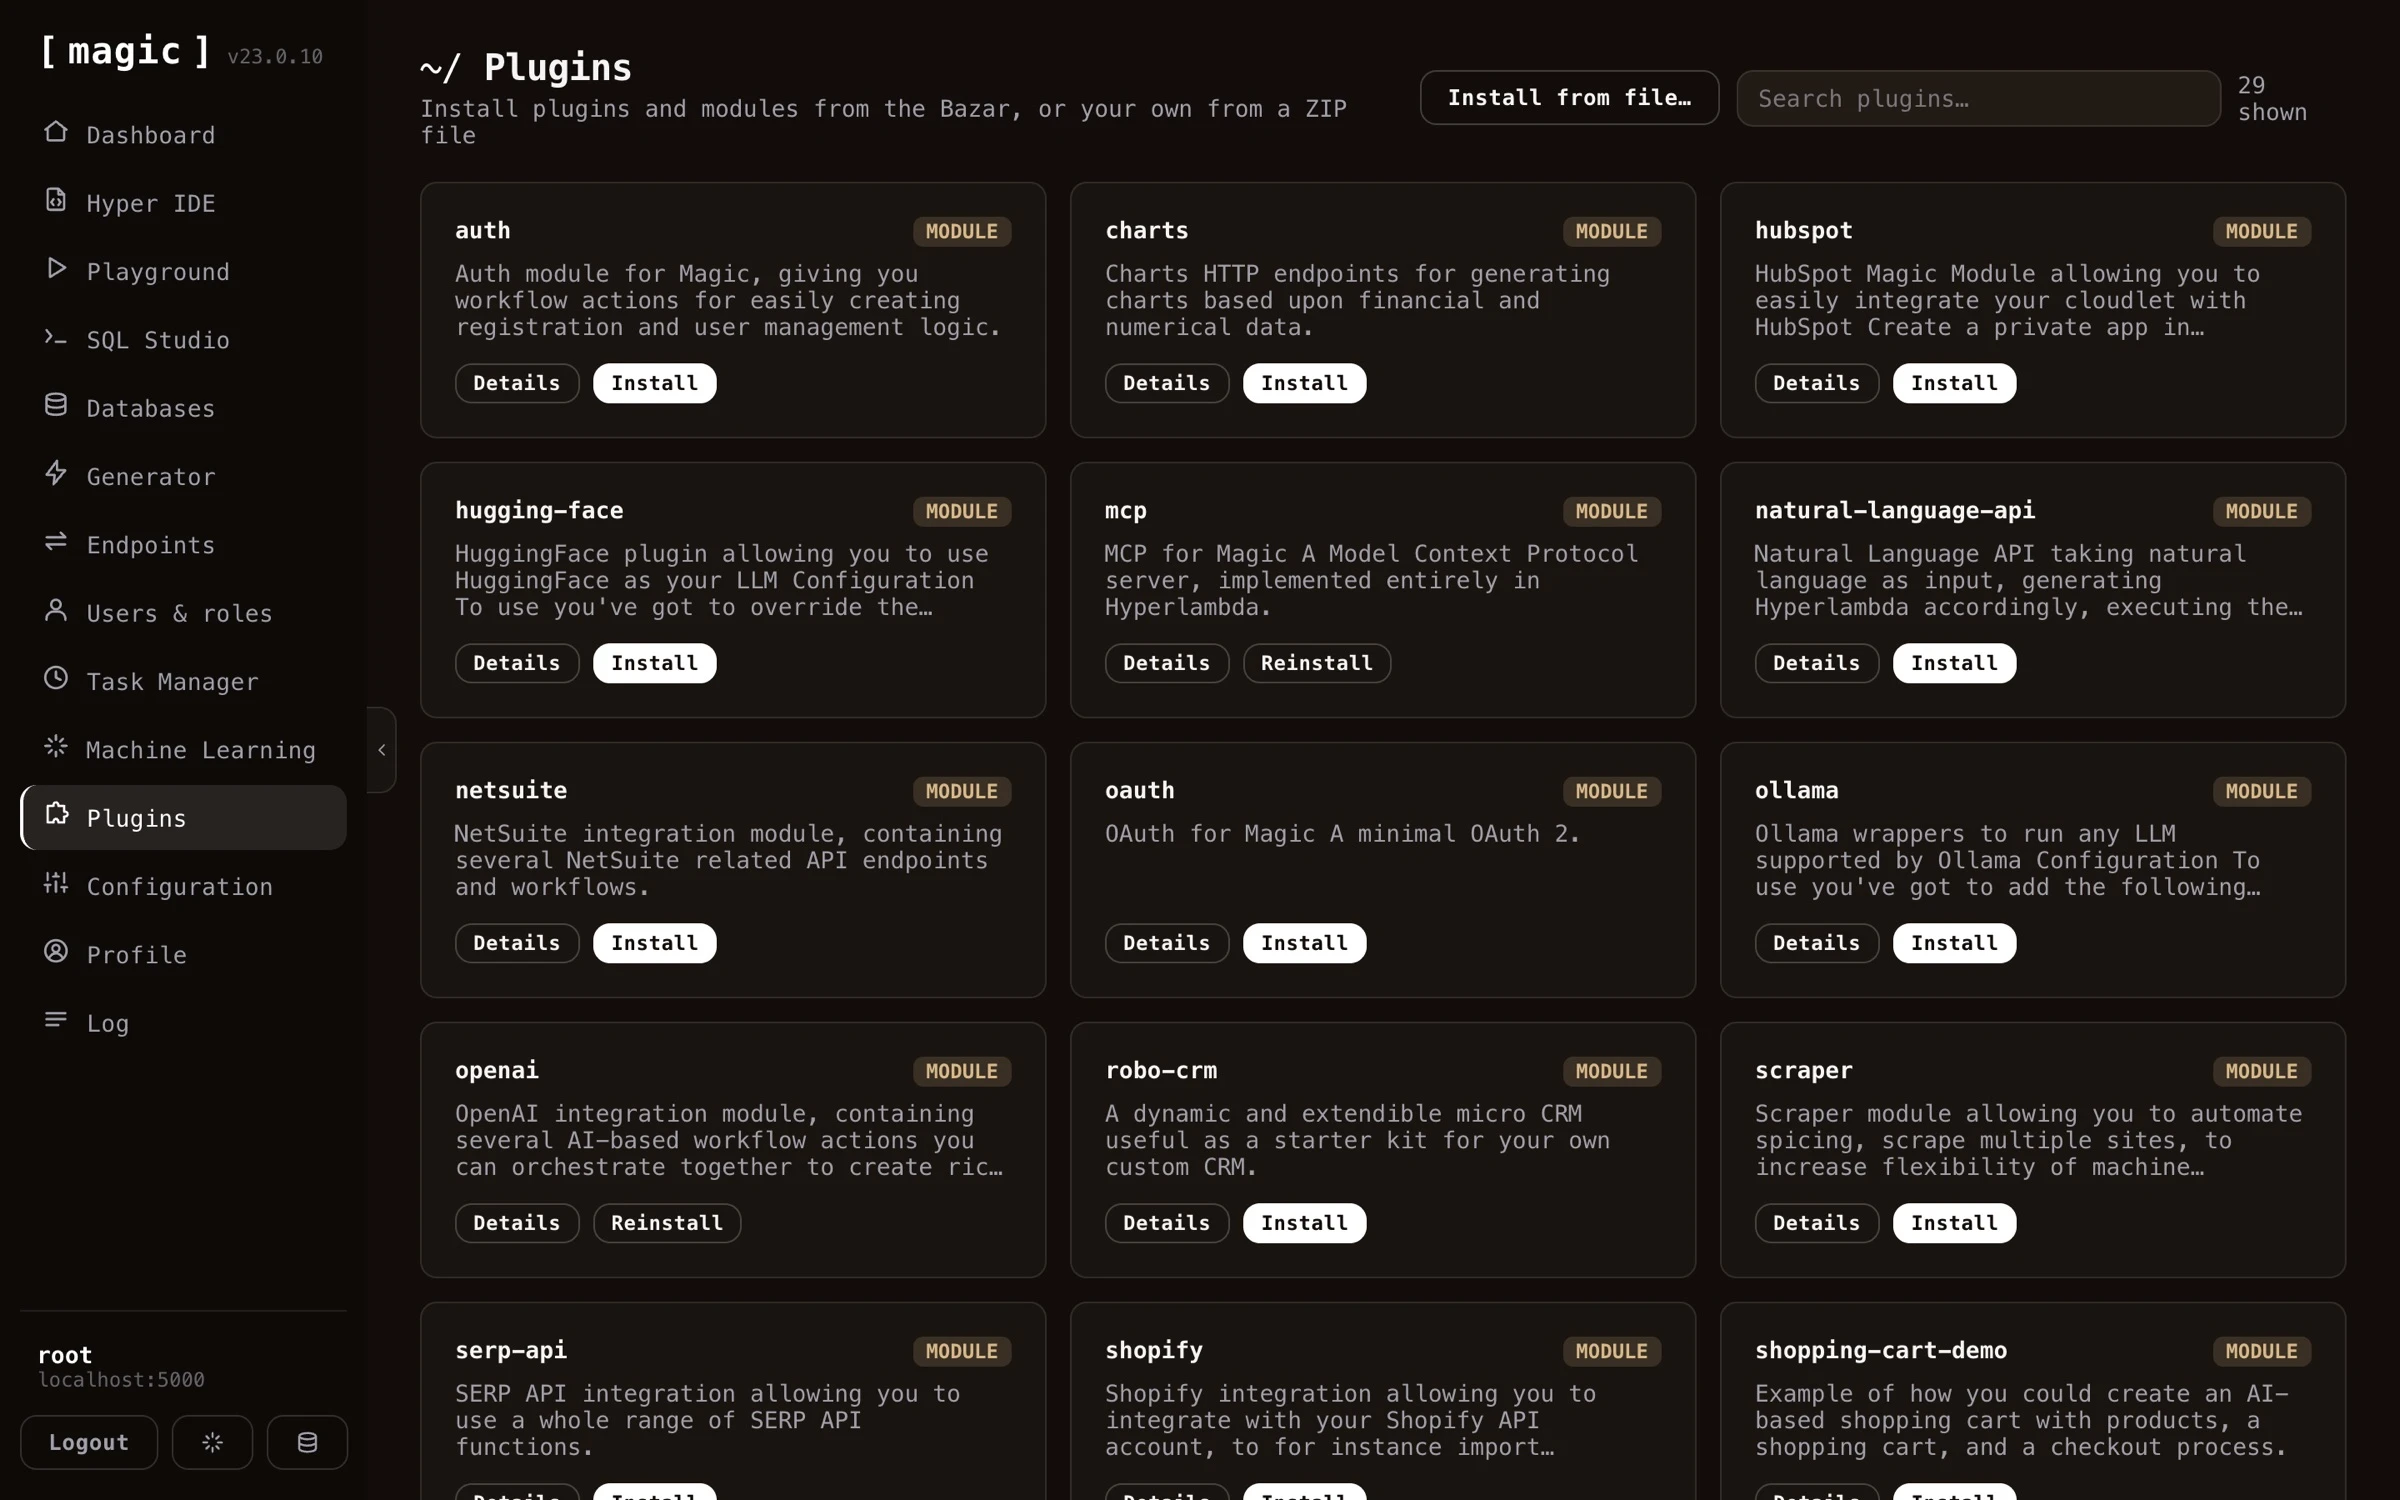Open the Task Manager section
The width and height of the screenshot is (2400, 1500).
click(x=183, y=682)
